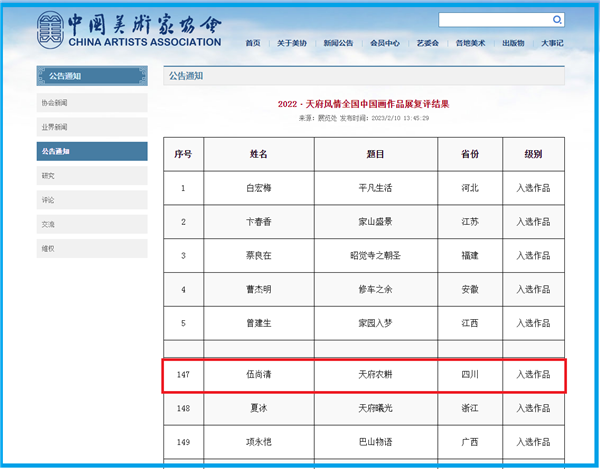
Task: Open 交流 in the left sidebar
Action: [91, 224]
